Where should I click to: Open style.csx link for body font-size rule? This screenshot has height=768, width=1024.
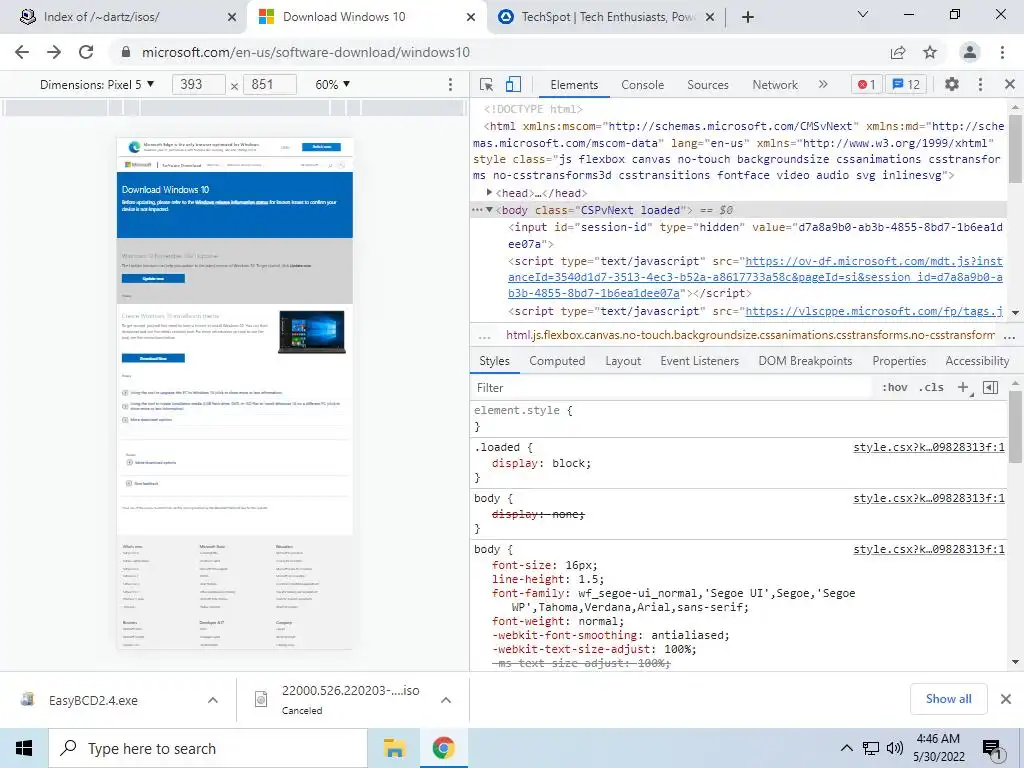click(929, 549)
